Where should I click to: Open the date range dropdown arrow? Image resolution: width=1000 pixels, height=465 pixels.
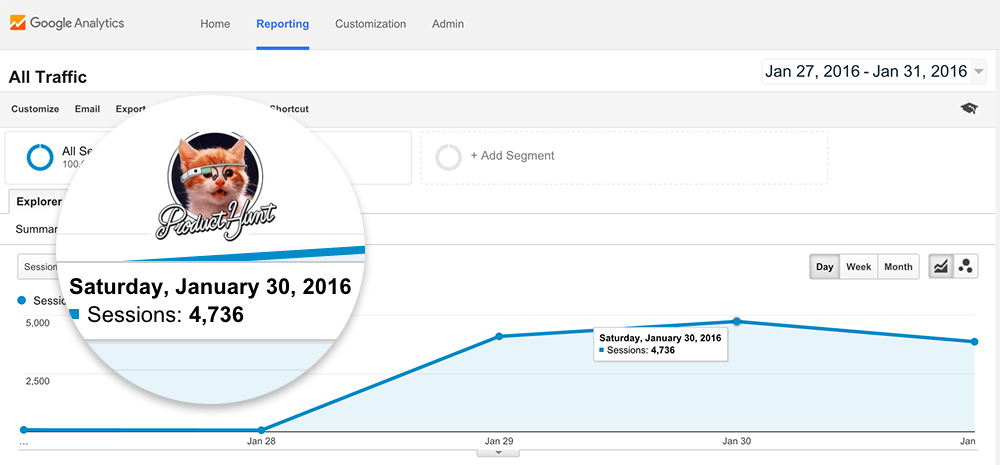(x=978, y=72)
